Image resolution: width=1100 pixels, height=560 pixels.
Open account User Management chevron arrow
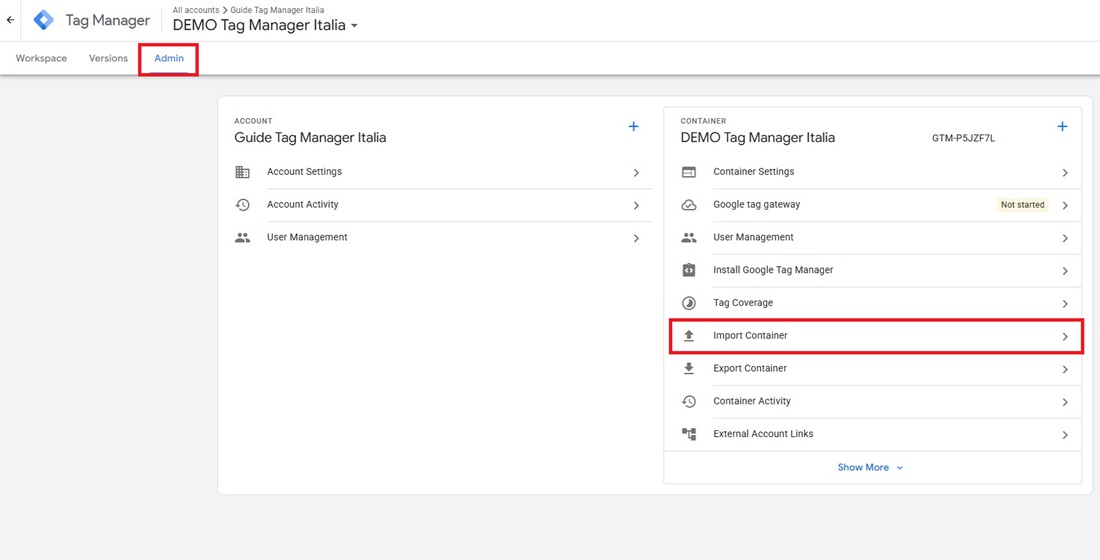(x=636, y=238)
